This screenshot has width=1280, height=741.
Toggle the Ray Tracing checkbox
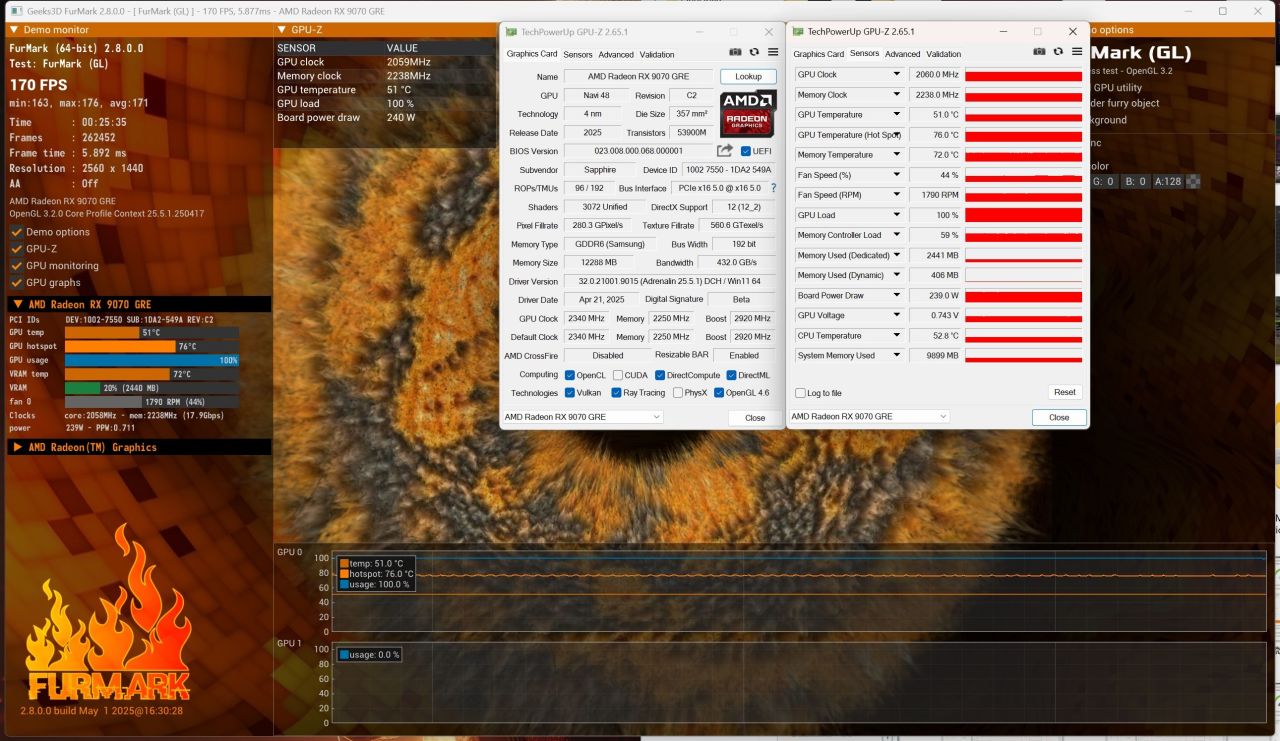(617, 393)
